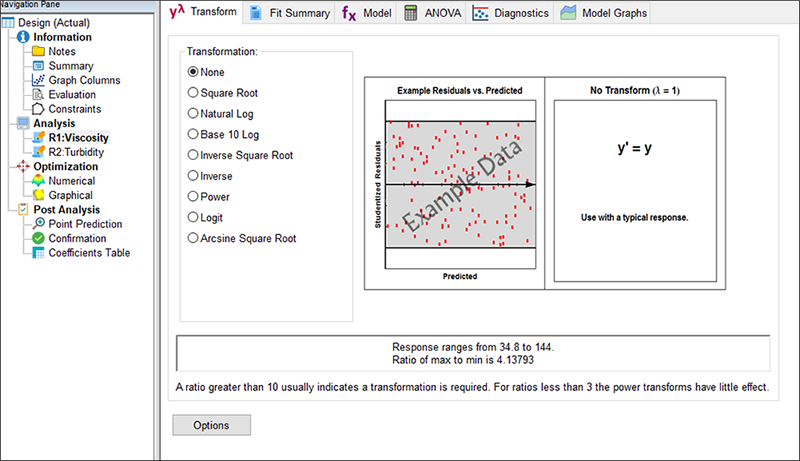Click the Point Prediction icon

[38, 224]
